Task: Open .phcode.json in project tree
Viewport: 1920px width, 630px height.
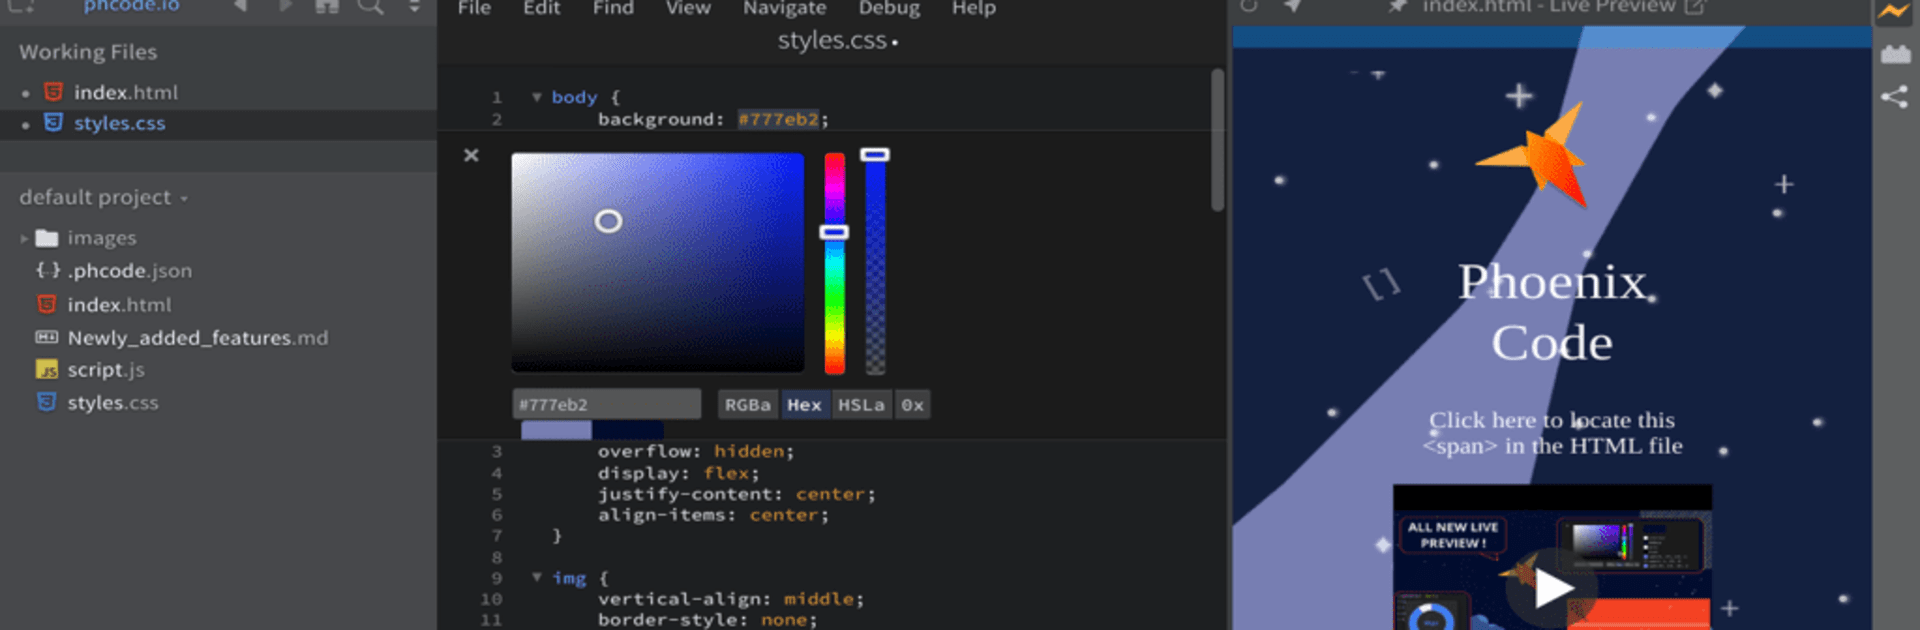Action: (130, 271)
